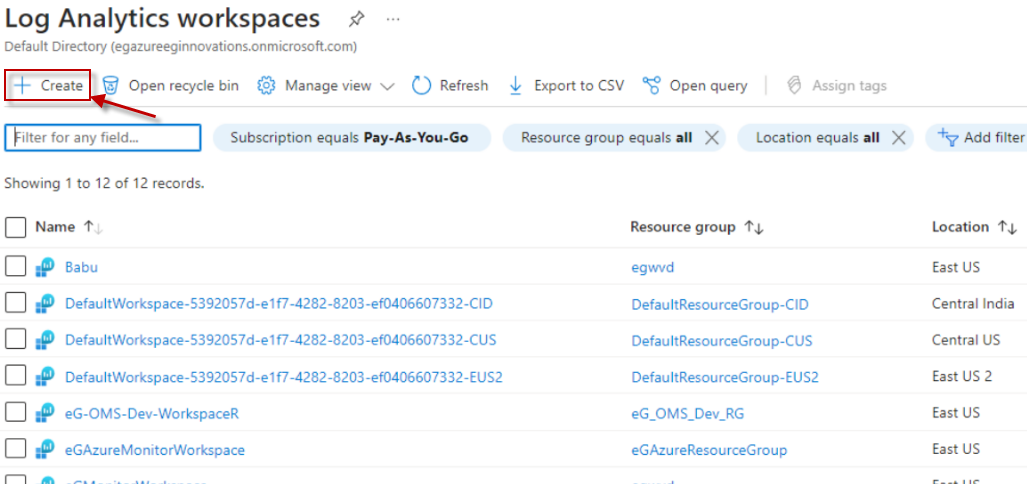Sort by Location column
Image resolution: width=1027 pixels, height=484 pixels.
coord(974,227)
